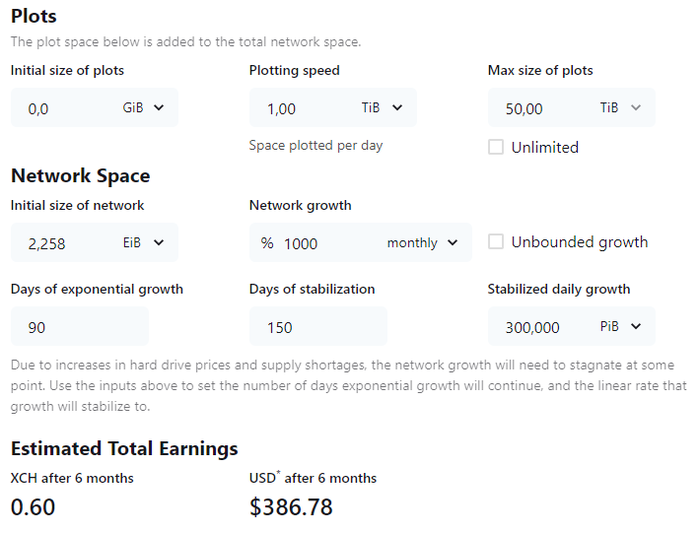Open the monthly network growth period dropdown
This screenshot has height=533, width=700.
[422, 242]
